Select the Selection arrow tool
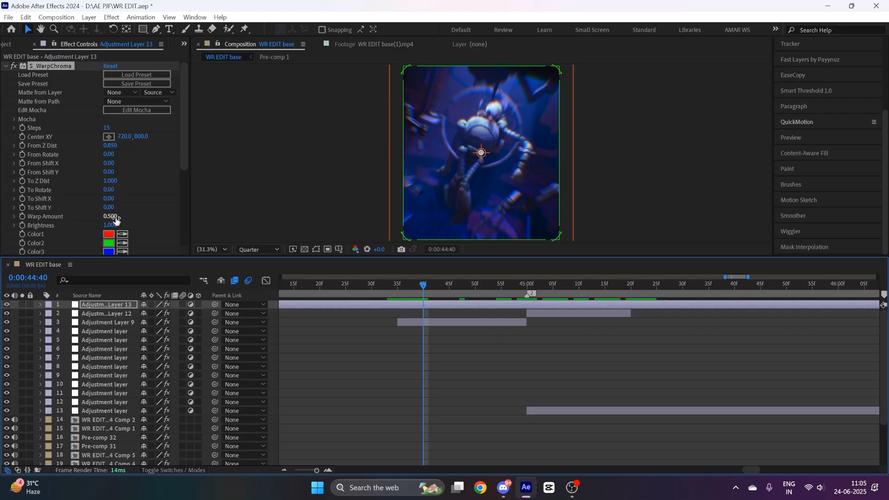The width and height of the screenshot is (889, 500). (x=27, y=29)
